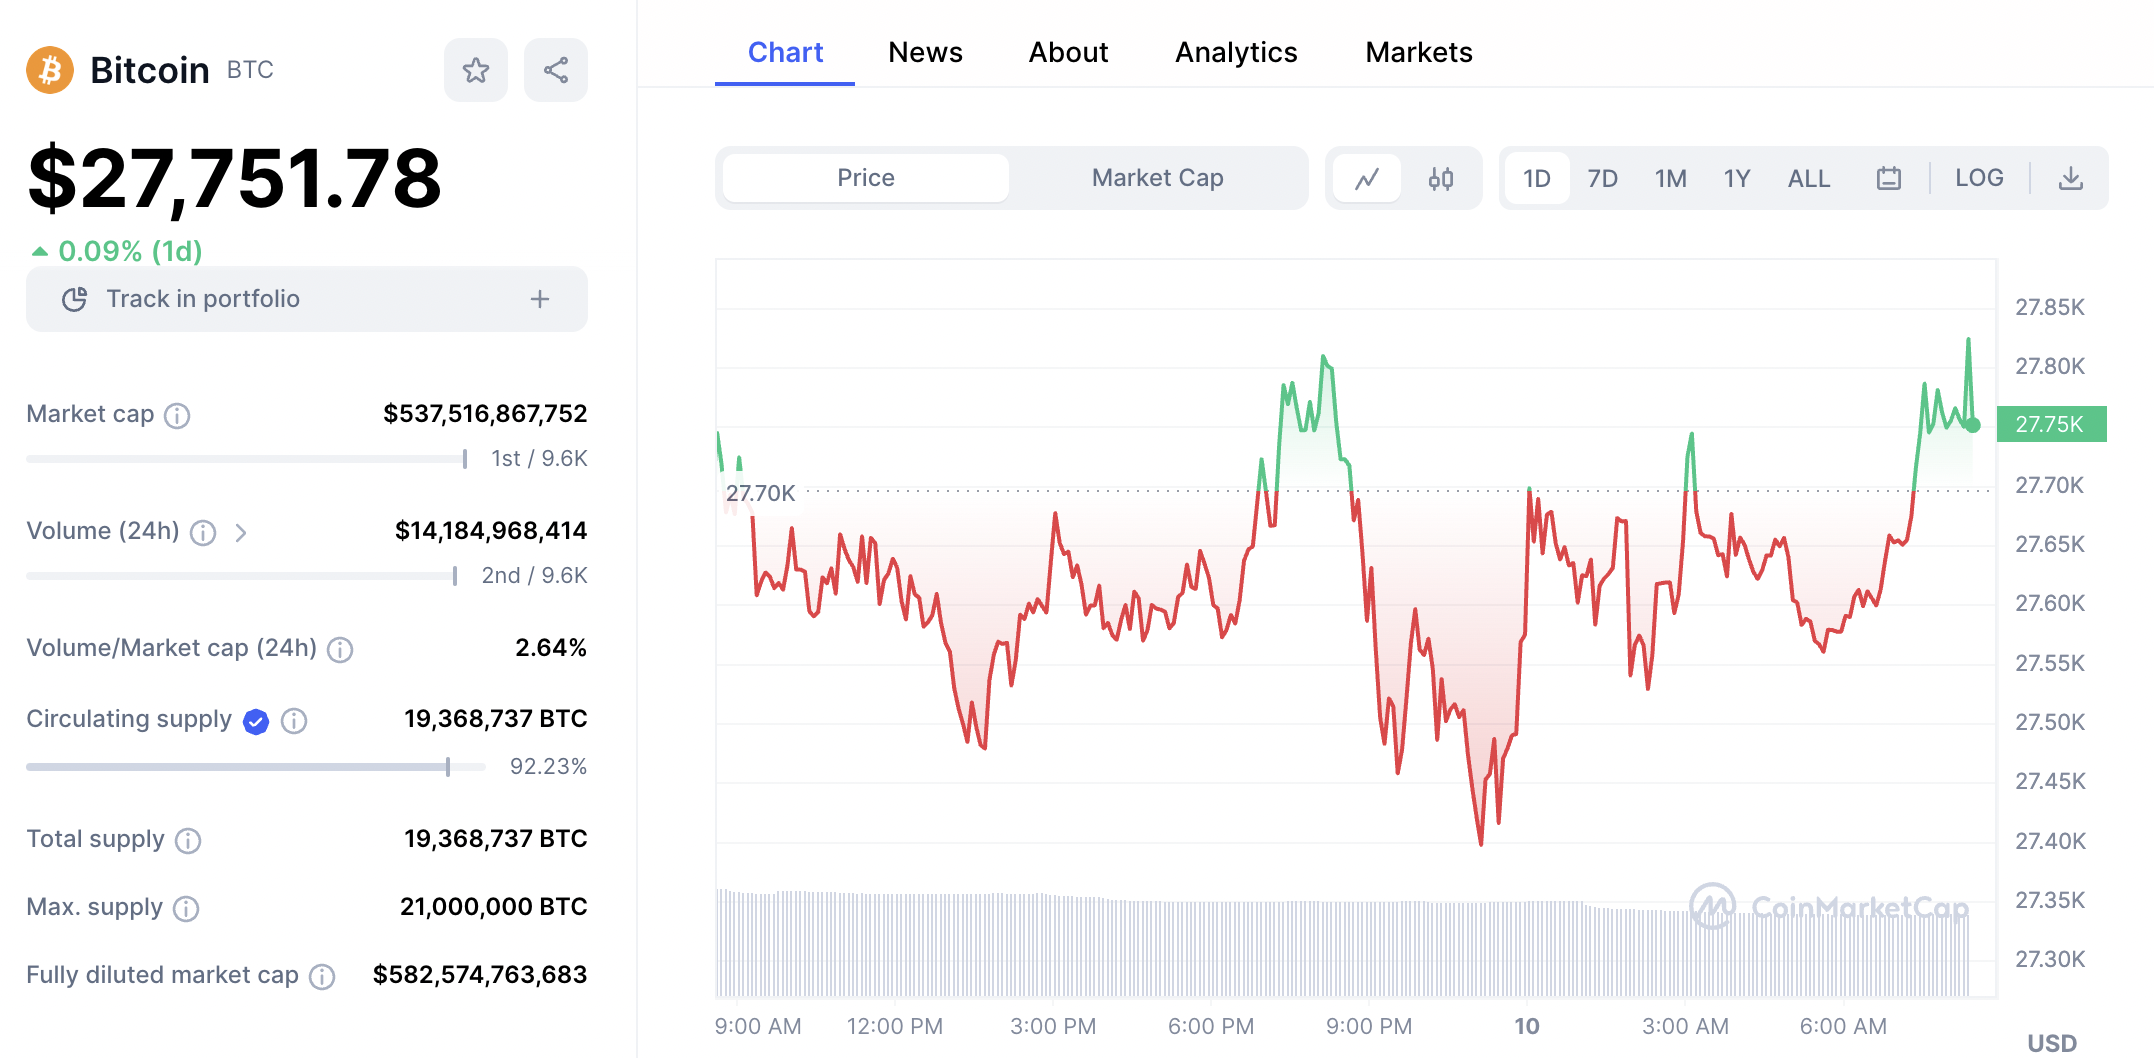Switch to candlestick chart icon
2154x1058 pixels.
tap(1441, 178)
